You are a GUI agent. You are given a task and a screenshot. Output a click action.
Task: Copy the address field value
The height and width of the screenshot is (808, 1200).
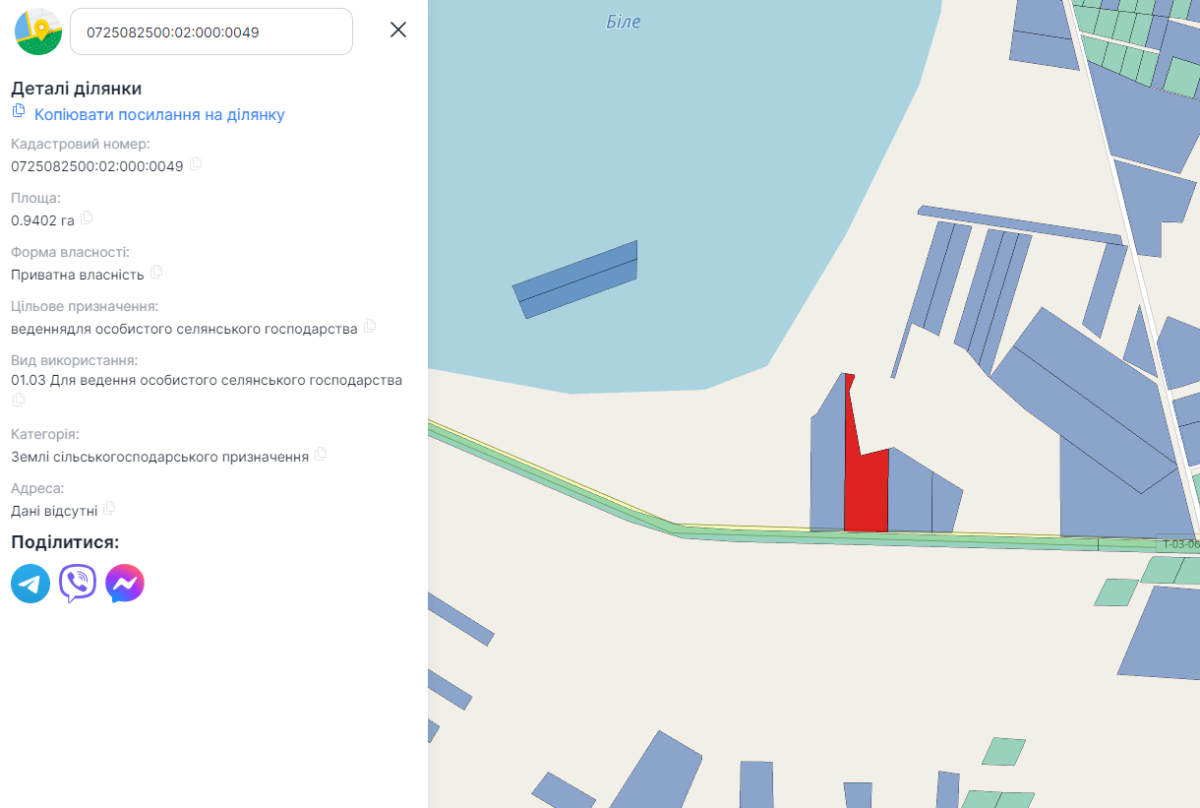pos(110,508)
